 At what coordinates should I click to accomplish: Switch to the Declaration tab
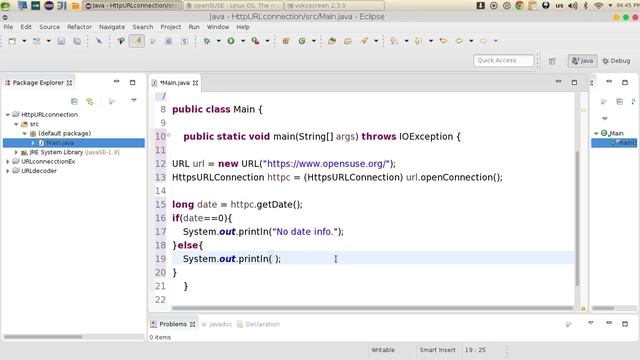[259, 324]
